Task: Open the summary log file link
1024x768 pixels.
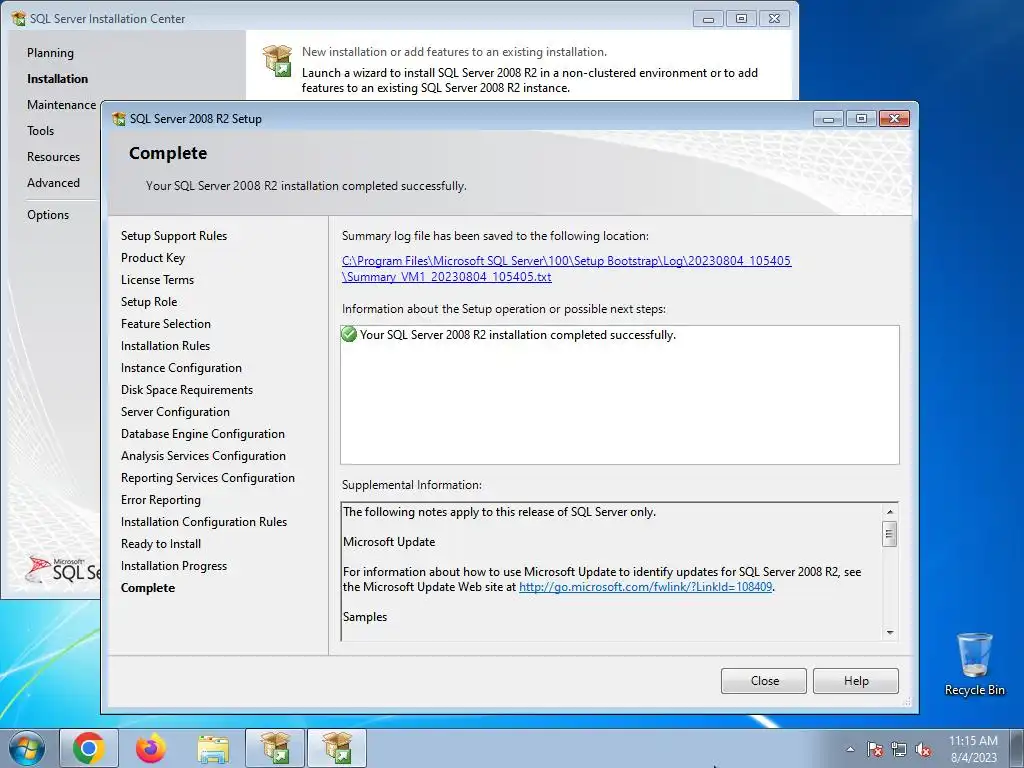Action: point(566,268)
